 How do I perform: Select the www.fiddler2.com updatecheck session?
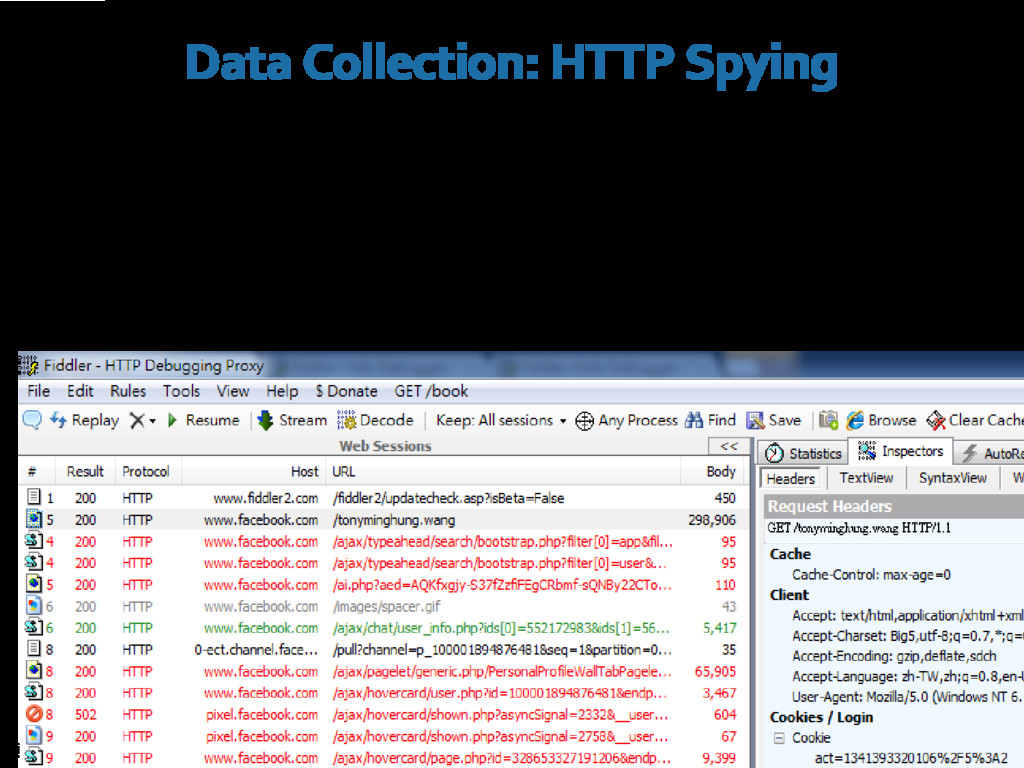(x=385, y=498)
